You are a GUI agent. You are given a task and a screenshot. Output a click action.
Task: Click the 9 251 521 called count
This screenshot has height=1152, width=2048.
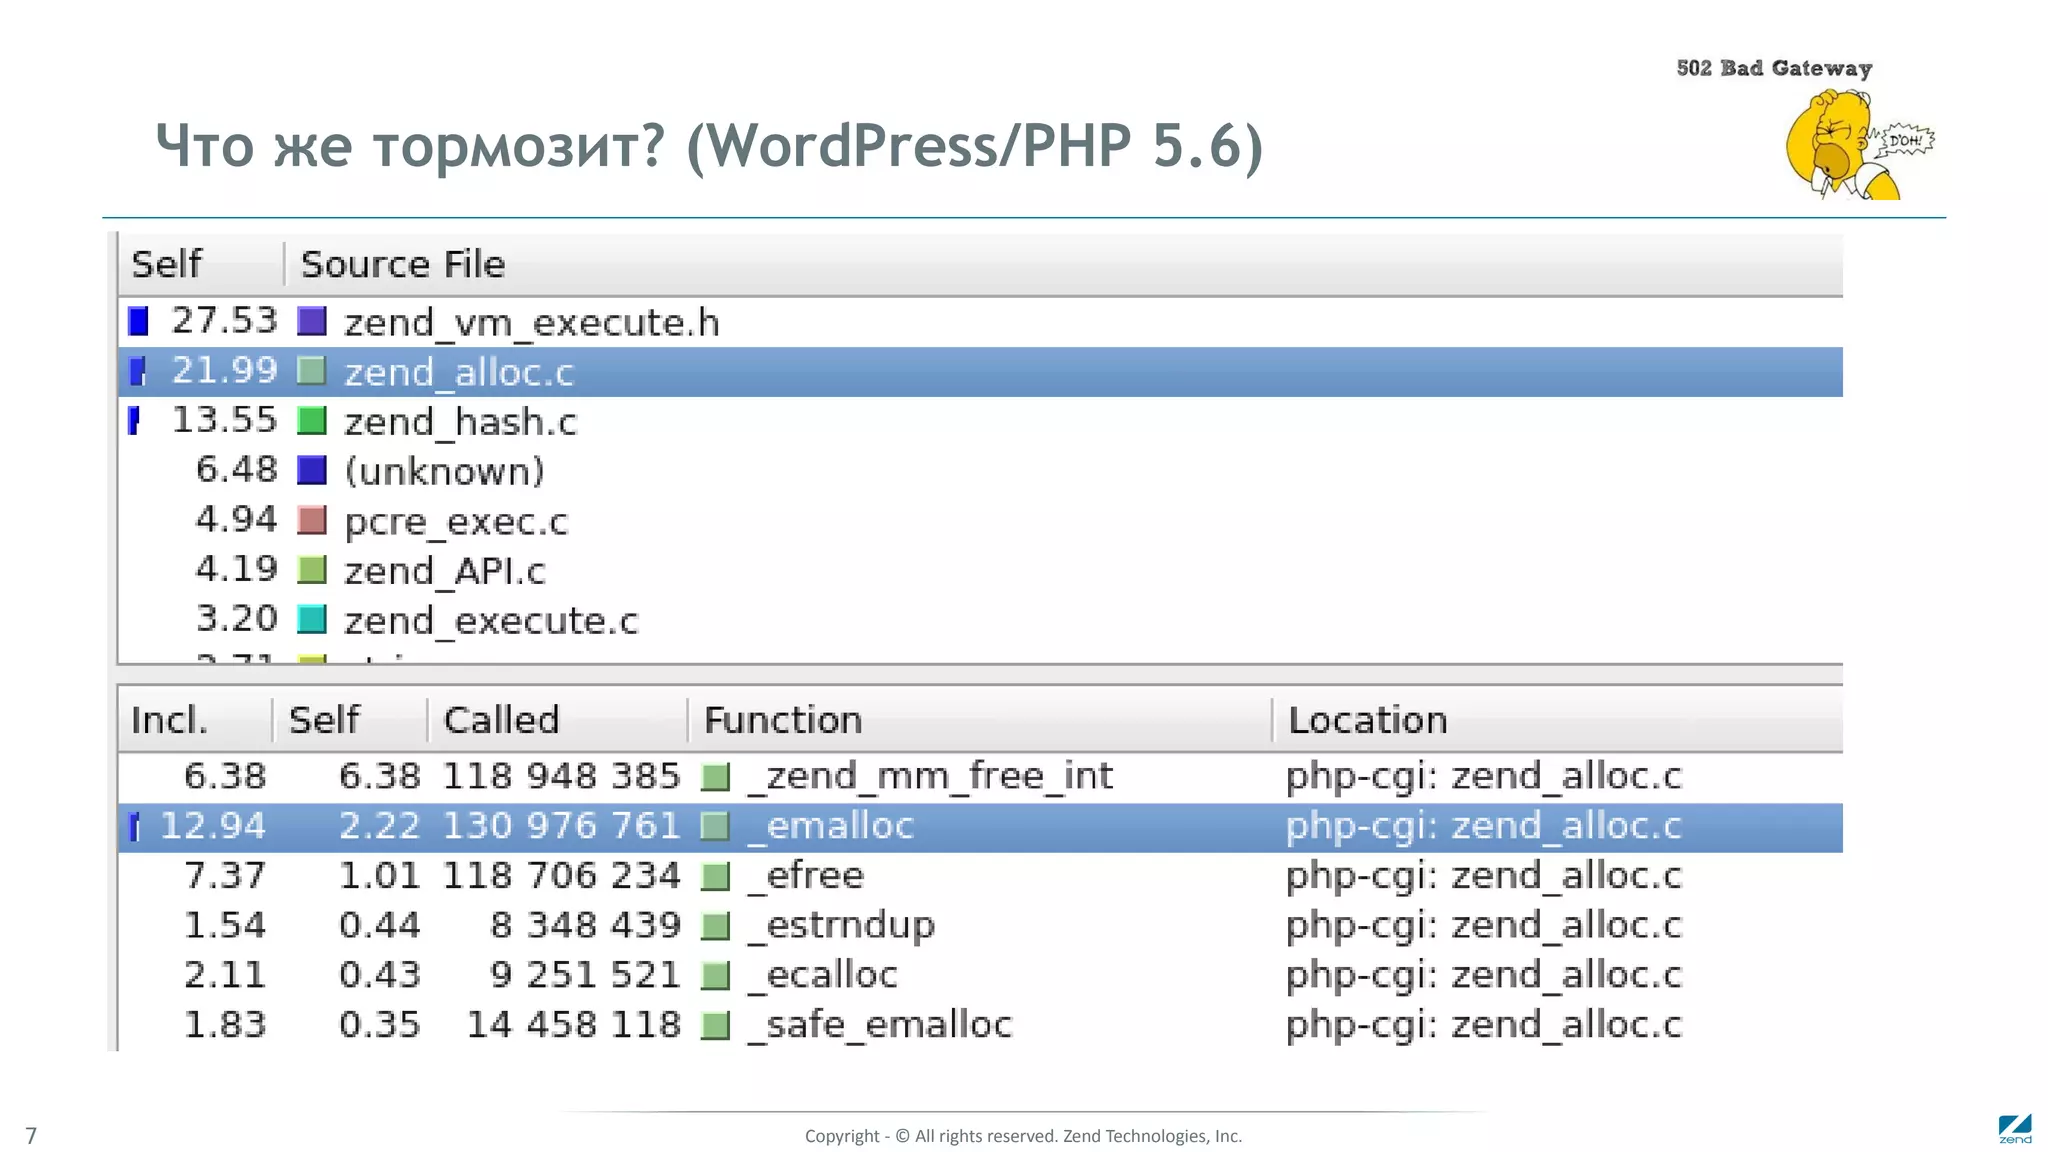585,975
